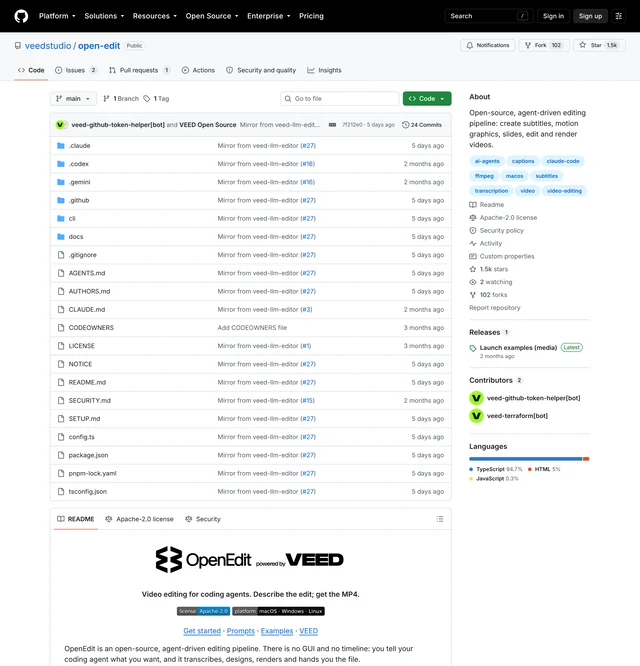The width and height of the screenshot is (640, 666).
Task: Open the main branch dropdown
Action: pos(73,99)
